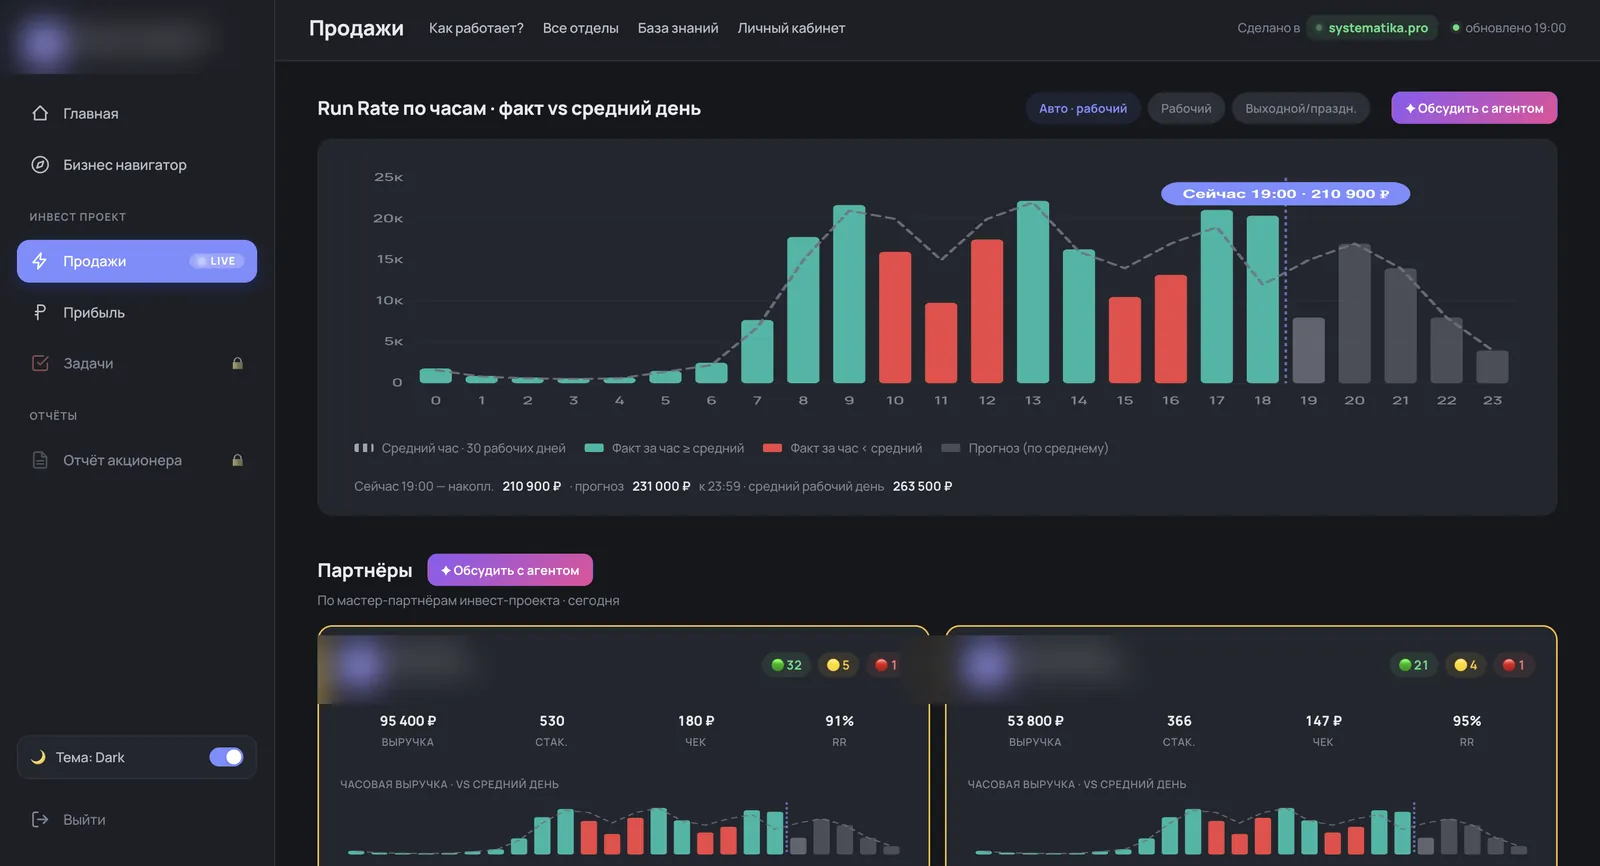1600x866 pixels.
Task: Toggle legend Средний час · 30 рабочих дней
Action: [460, 448]
